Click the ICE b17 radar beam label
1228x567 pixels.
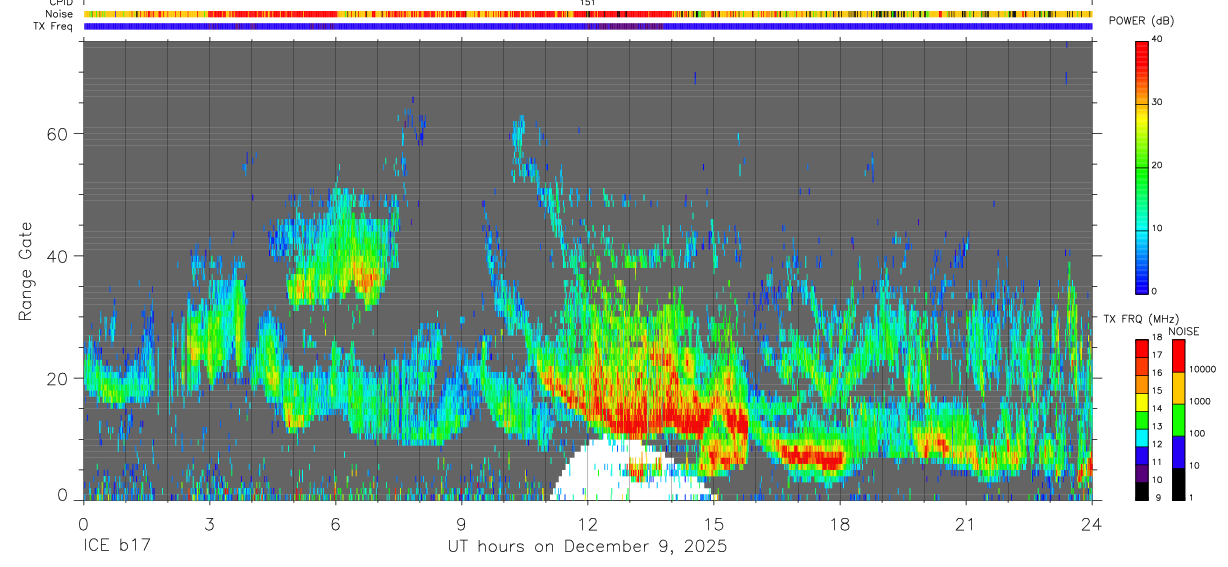point(117,547)
